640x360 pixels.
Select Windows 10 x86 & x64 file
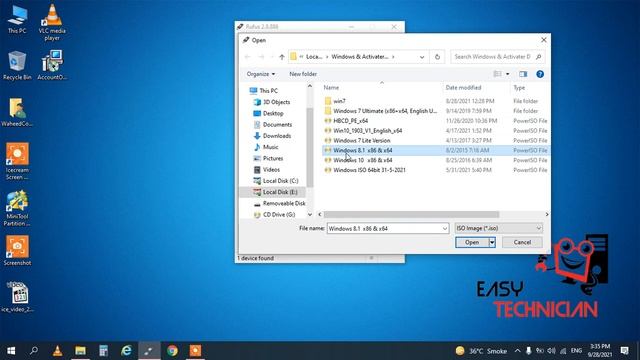pyautogui.click(x=362, y=160)
